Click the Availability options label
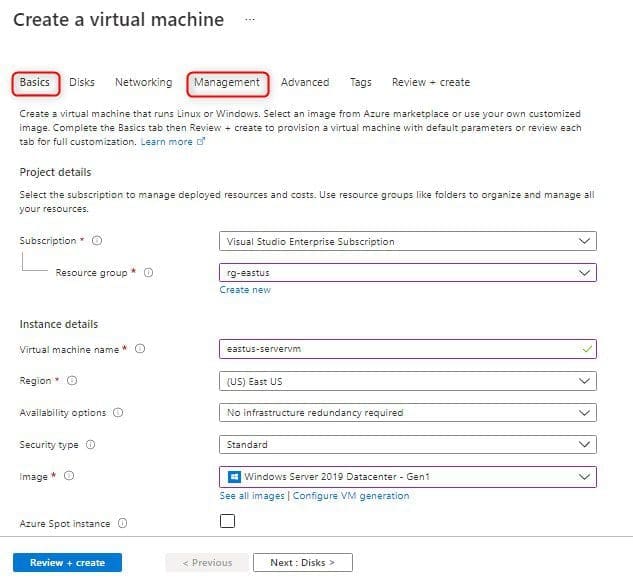The width and height of the screenshot is (633, 583). coord(63,413)
